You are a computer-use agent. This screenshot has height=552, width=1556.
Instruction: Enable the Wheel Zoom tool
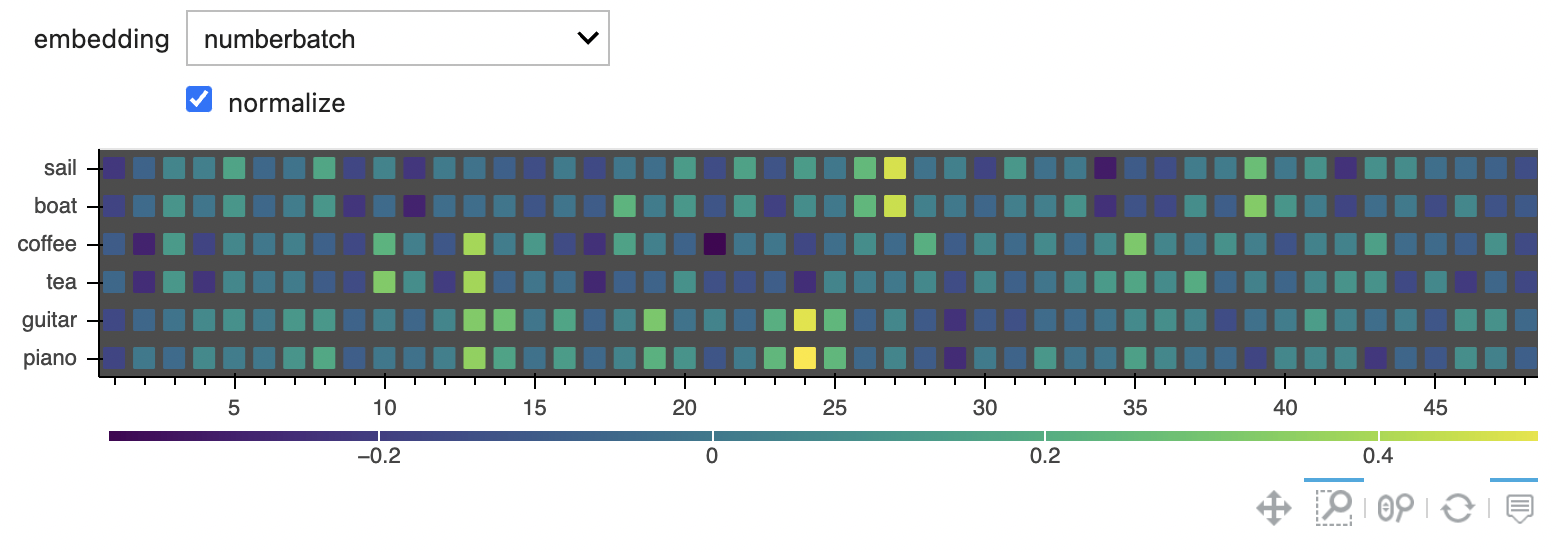(x=1396, y=508)
